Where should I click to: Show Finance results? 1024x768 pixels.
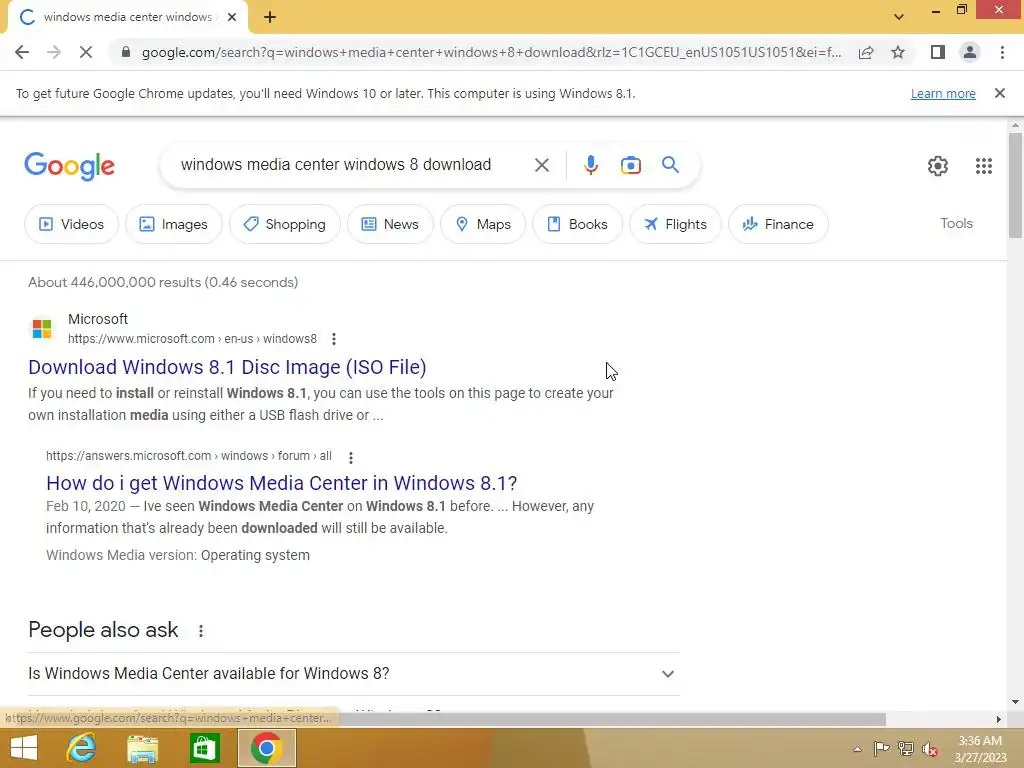[778, 224]
